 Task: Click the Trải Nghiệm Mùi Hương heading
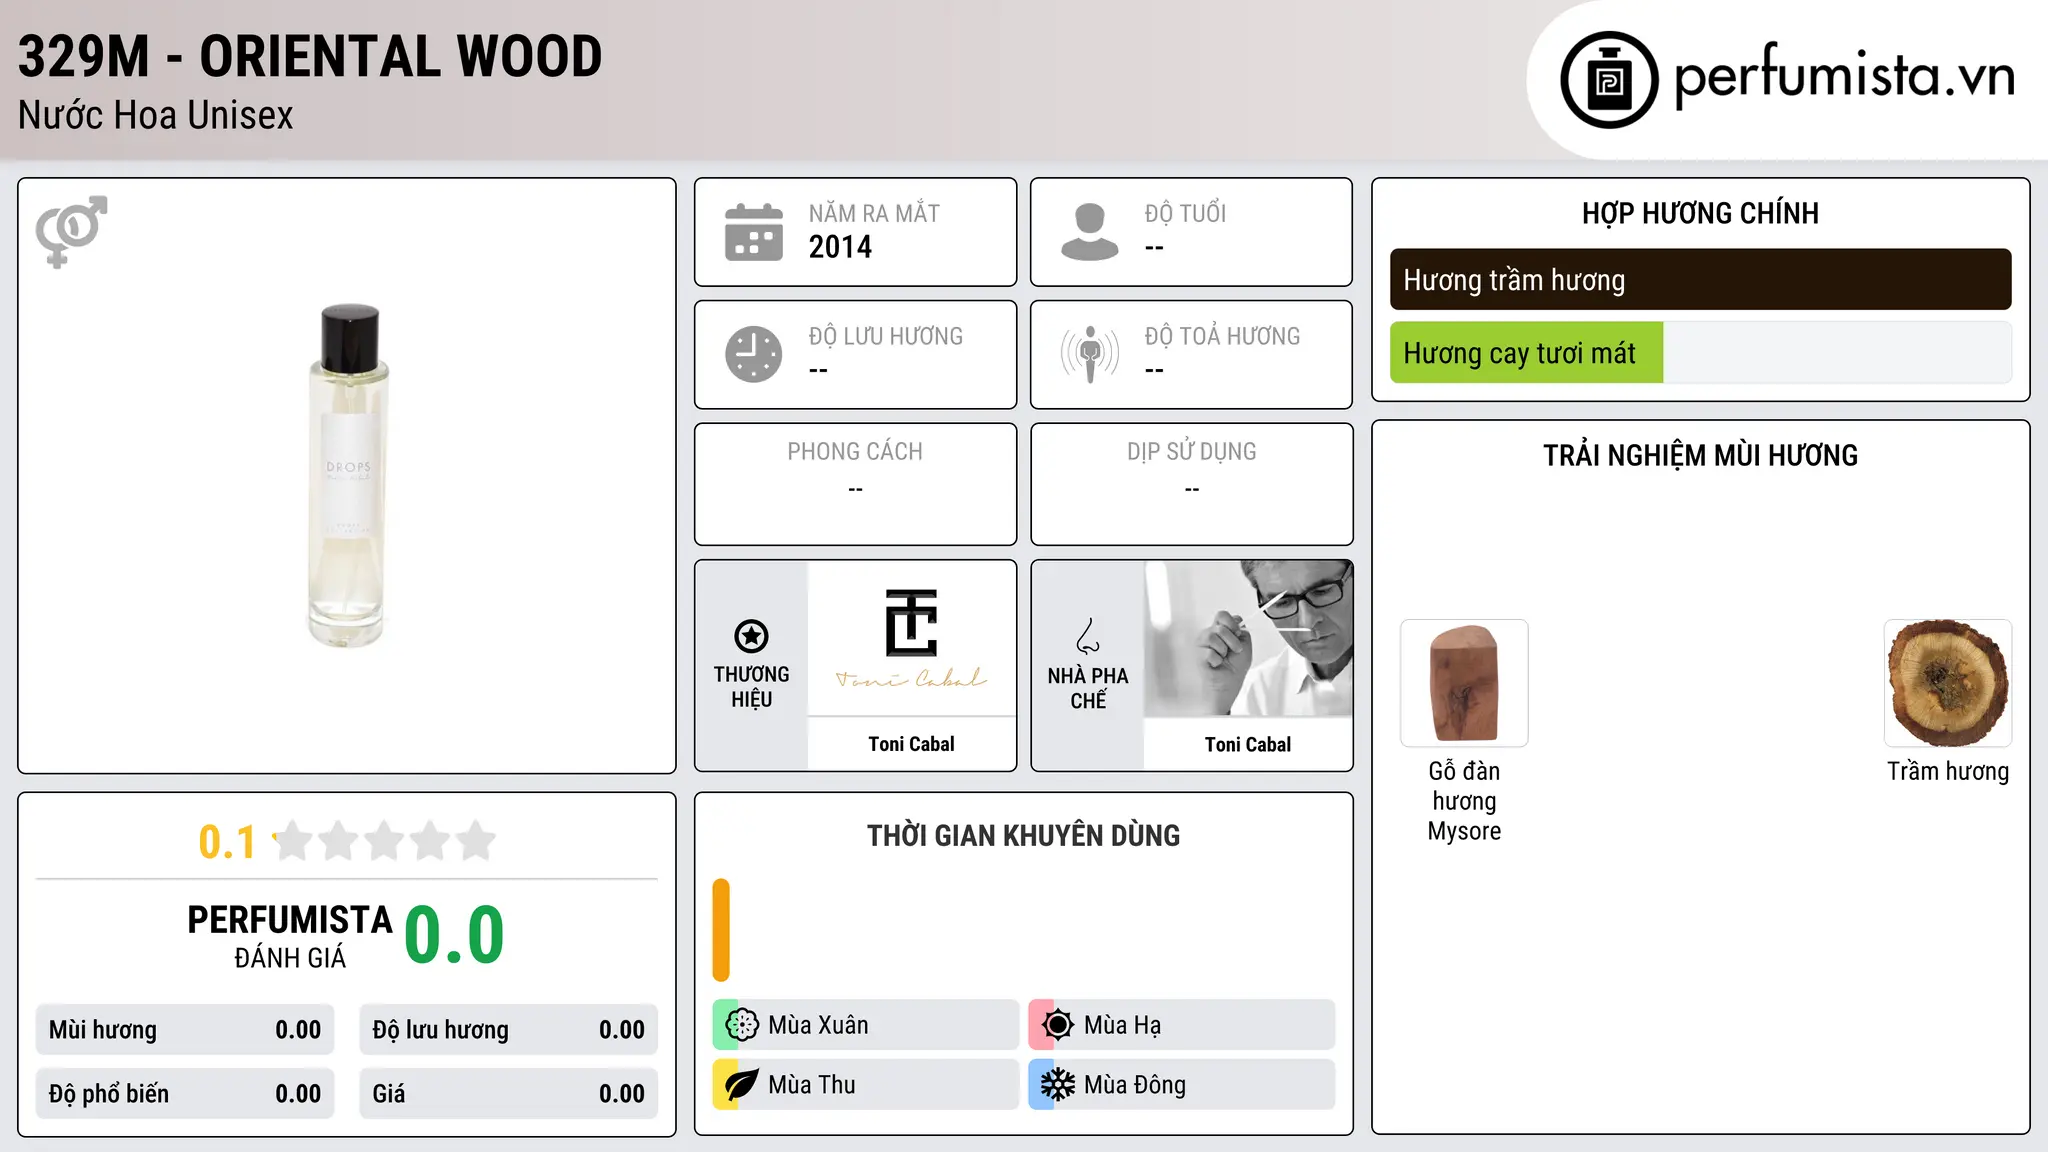(x=1700, y=456)
